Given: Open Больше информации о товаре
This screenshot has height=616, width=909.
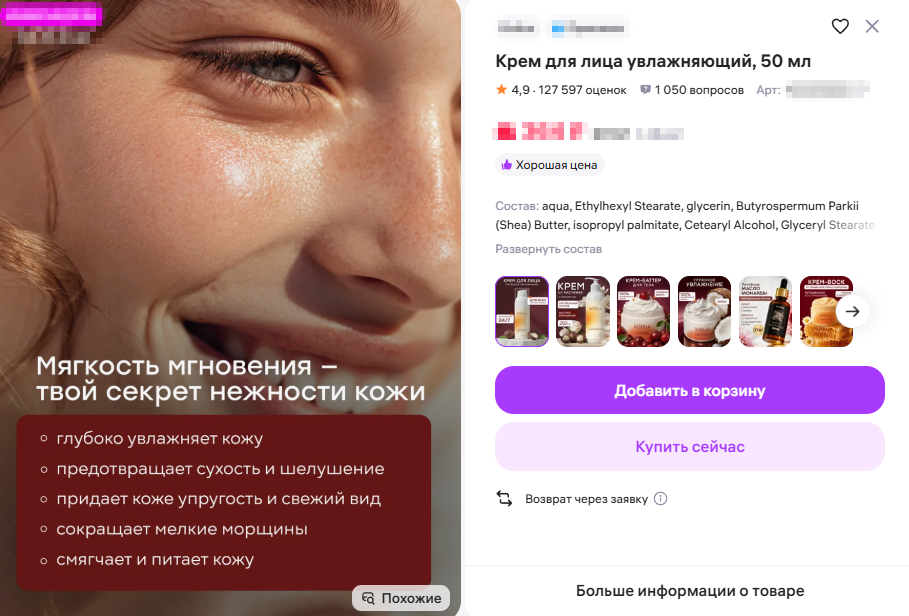Looking at the screenshot, I should [x=690, y=591].
